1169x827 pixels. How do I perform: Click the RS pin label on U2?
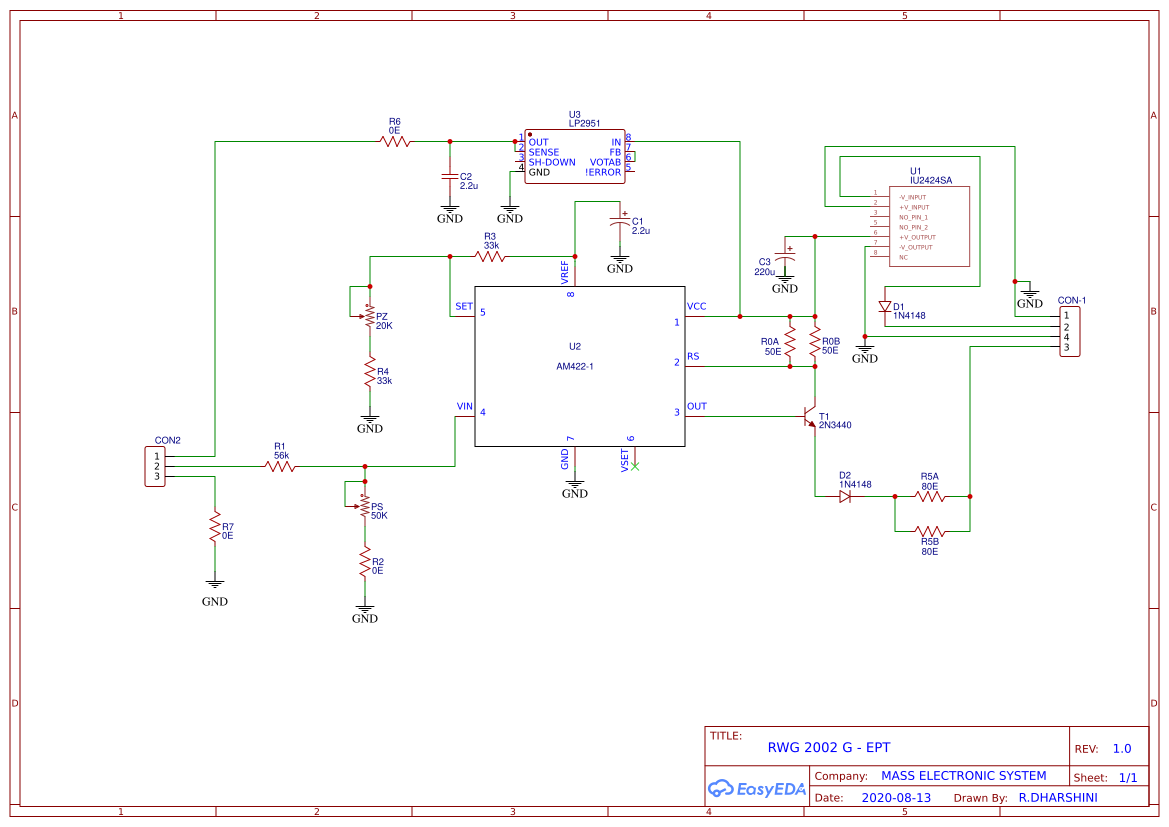(x=693, y=356)
